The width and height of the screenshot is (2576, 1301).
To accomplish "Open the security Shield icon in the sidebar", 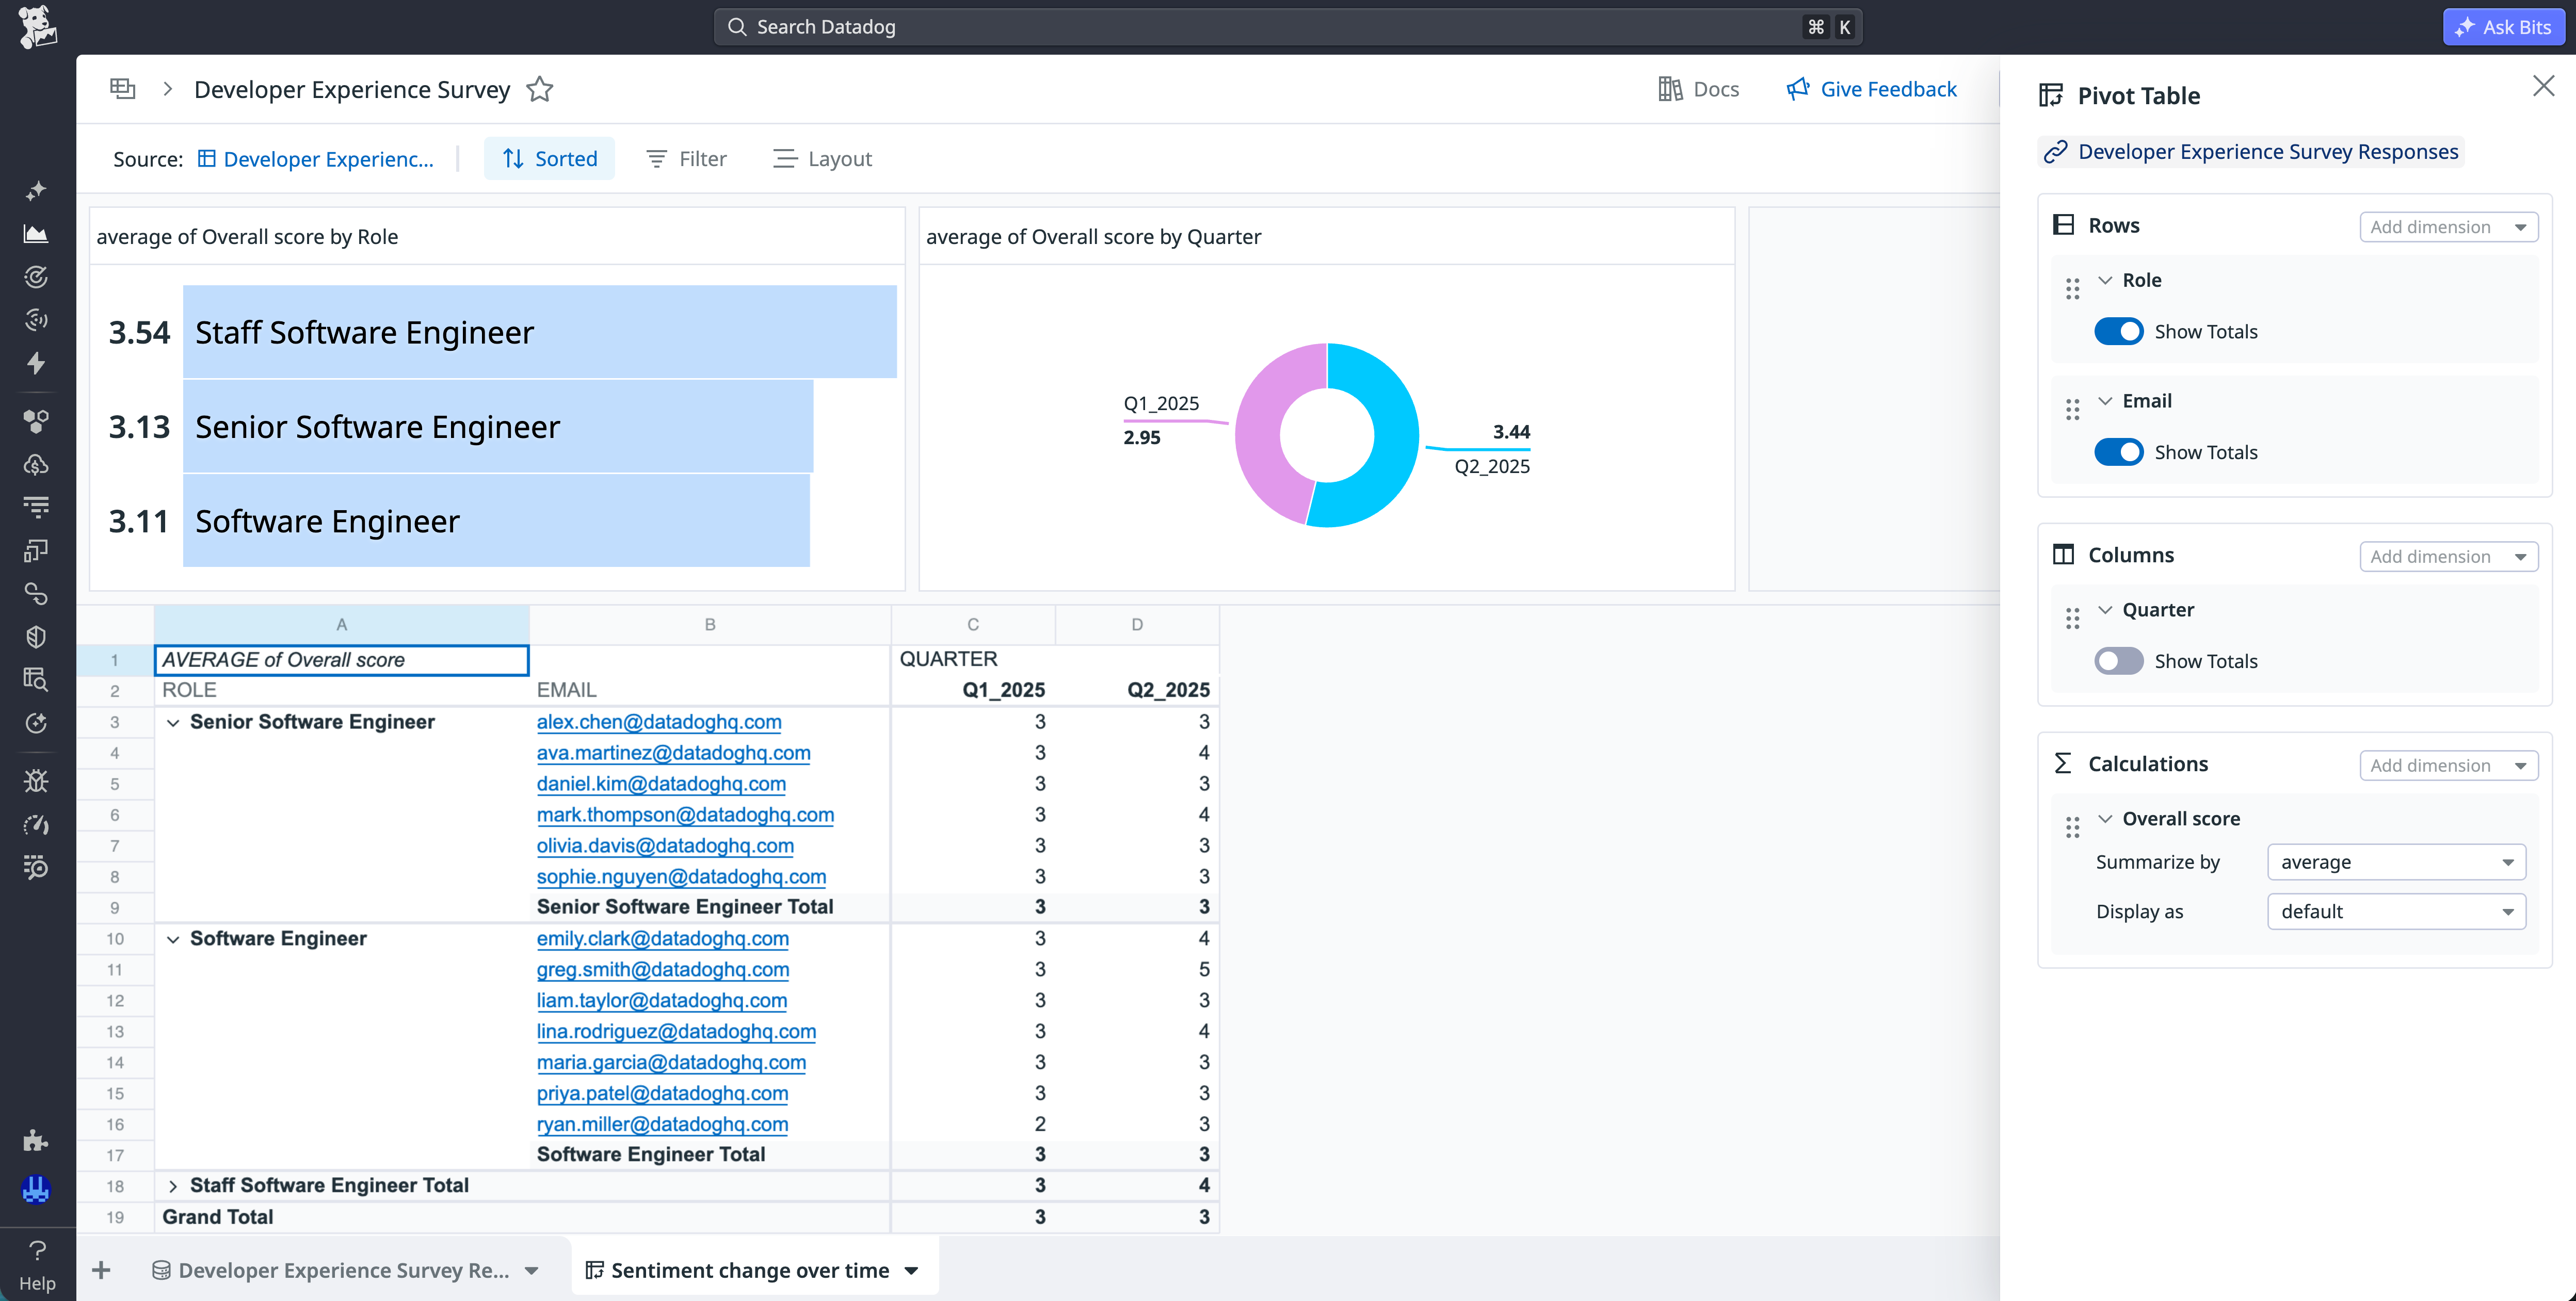I will pyautogui.click(x=36, y=637).
